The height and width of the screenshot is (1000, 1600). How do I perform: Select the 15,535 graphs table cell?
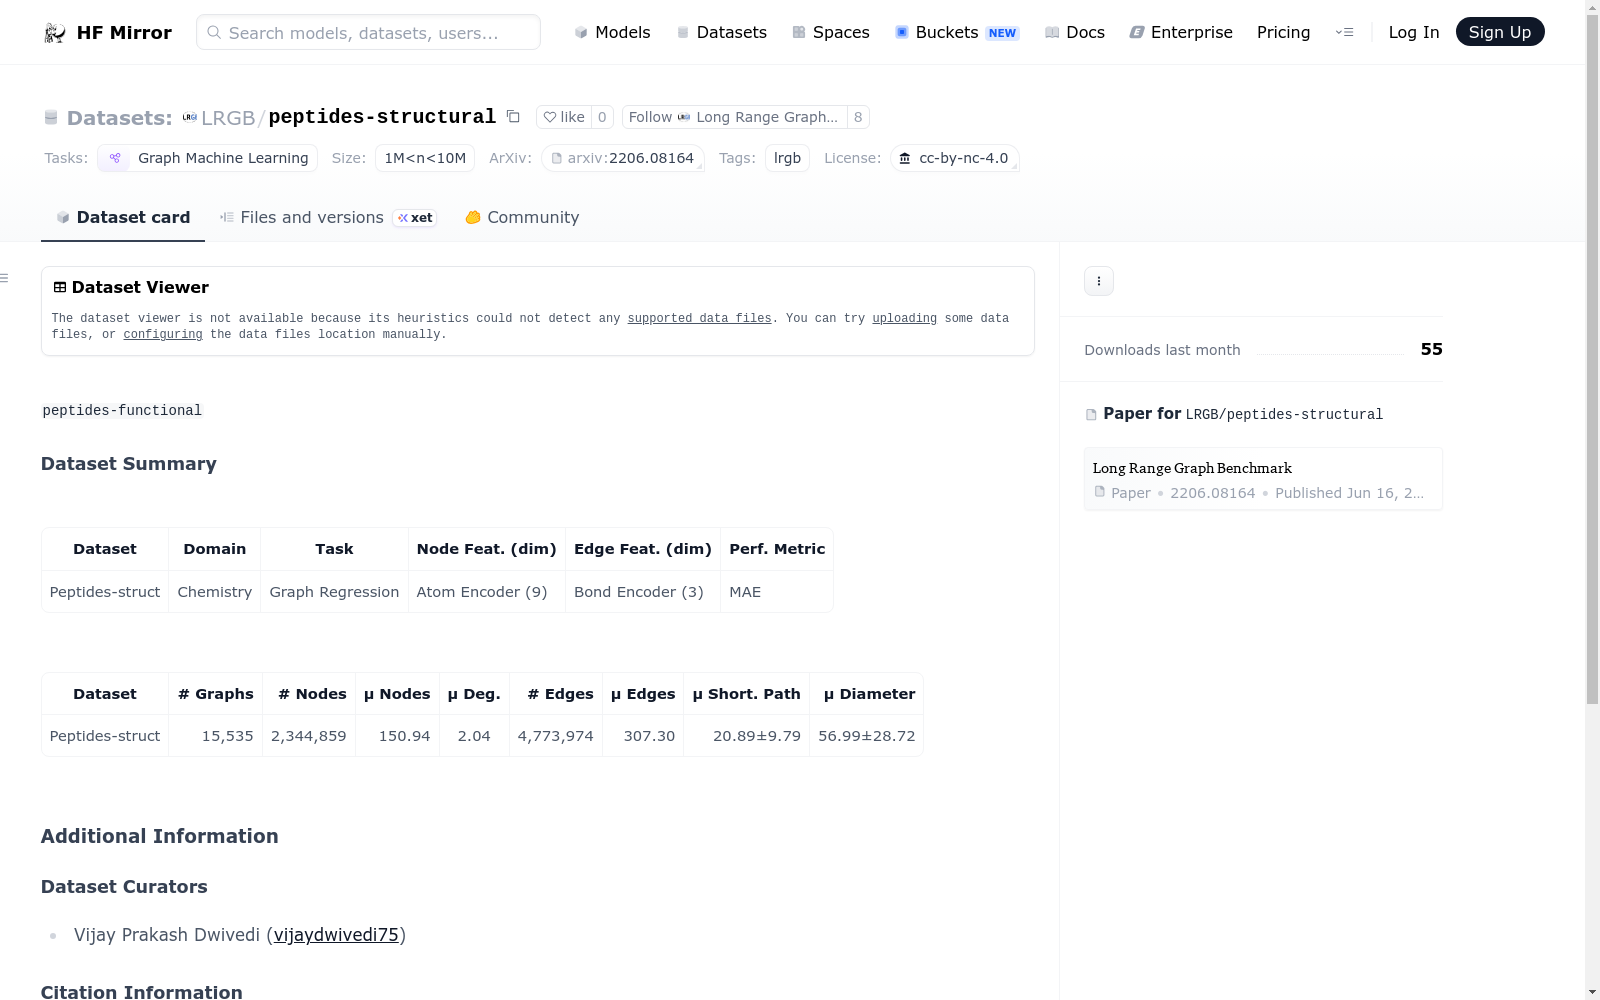216,736
